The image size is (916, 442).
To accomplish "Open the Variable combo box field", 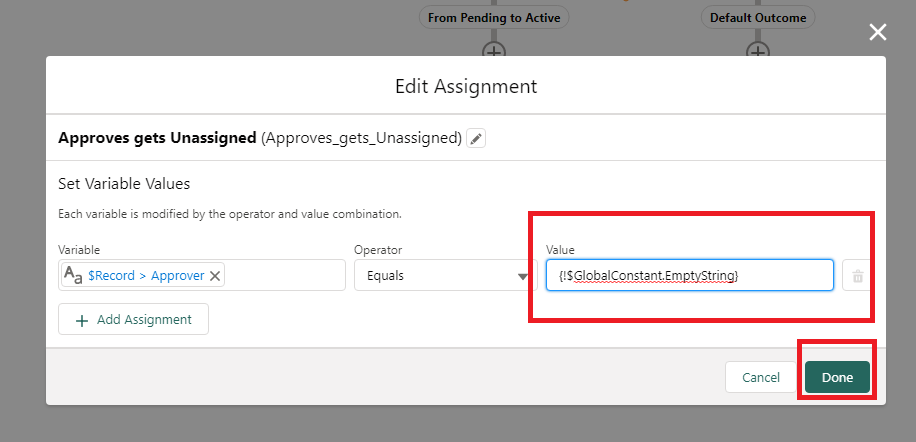I will (285, 276).
